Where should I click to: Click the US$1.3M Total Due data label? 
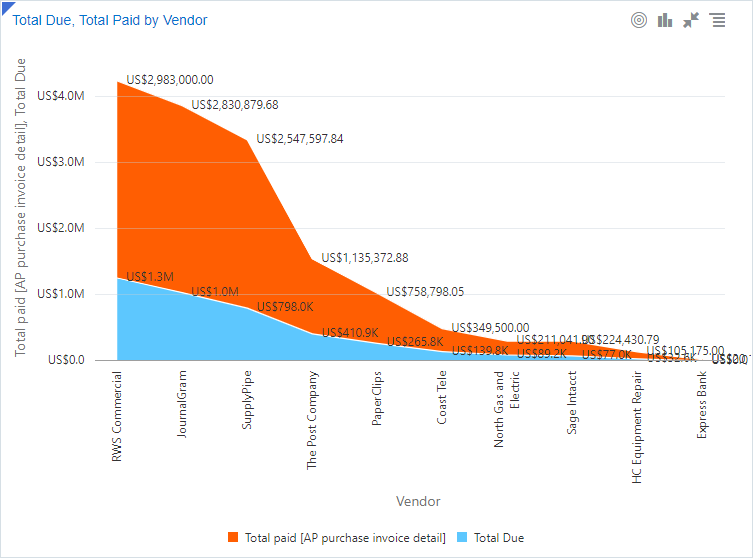click(150, 277)
